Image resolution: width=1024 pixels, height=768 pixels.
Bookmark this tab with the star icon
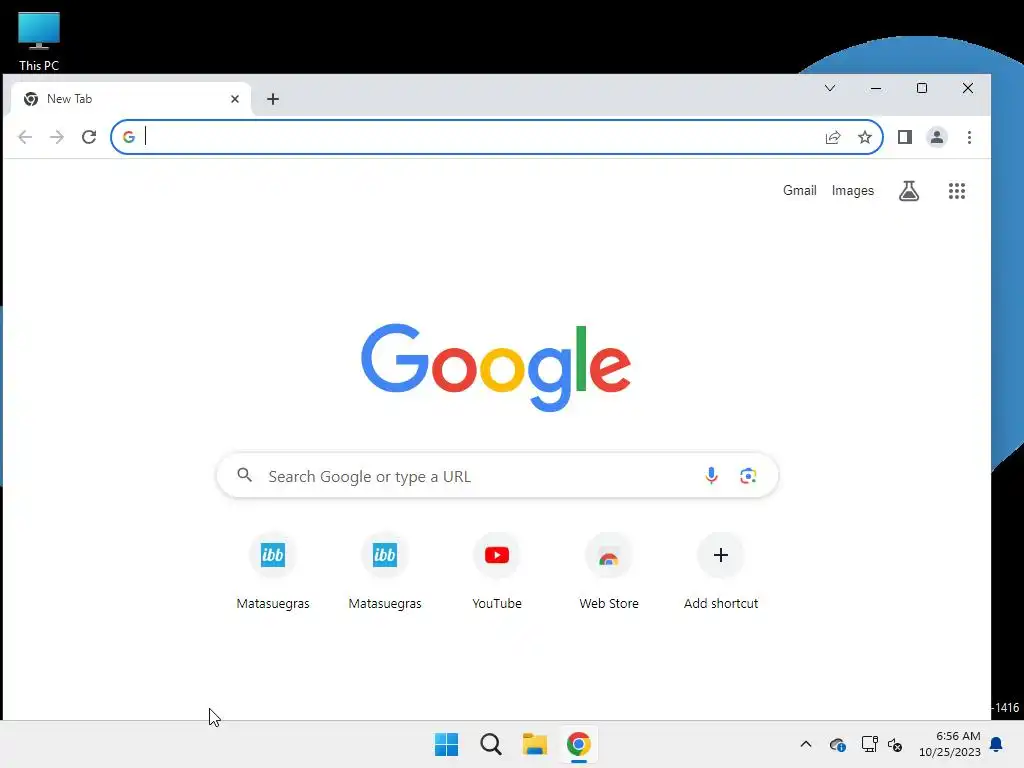tap(865, 137)
